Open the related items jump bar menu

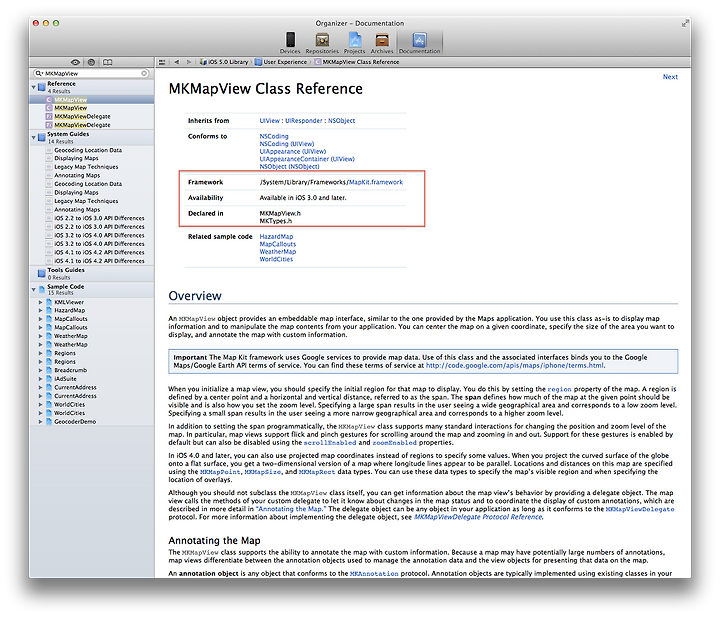tap(162, 62)
